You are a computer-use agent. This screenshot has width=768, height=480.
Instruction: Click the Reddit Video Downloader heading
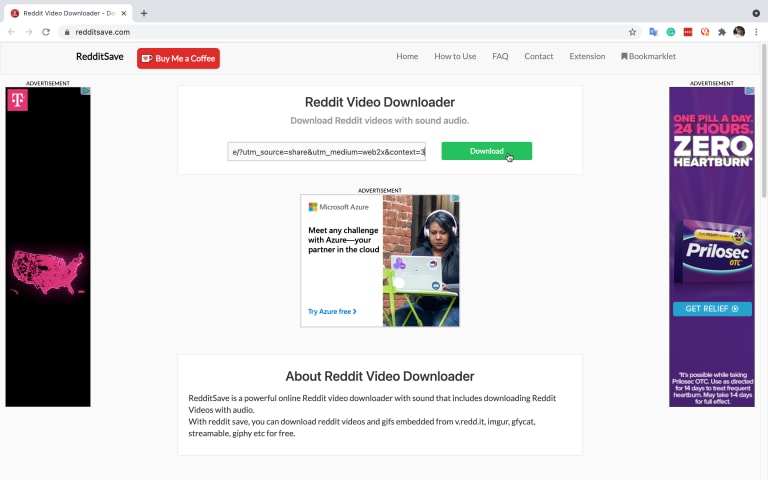pos(380,102)
